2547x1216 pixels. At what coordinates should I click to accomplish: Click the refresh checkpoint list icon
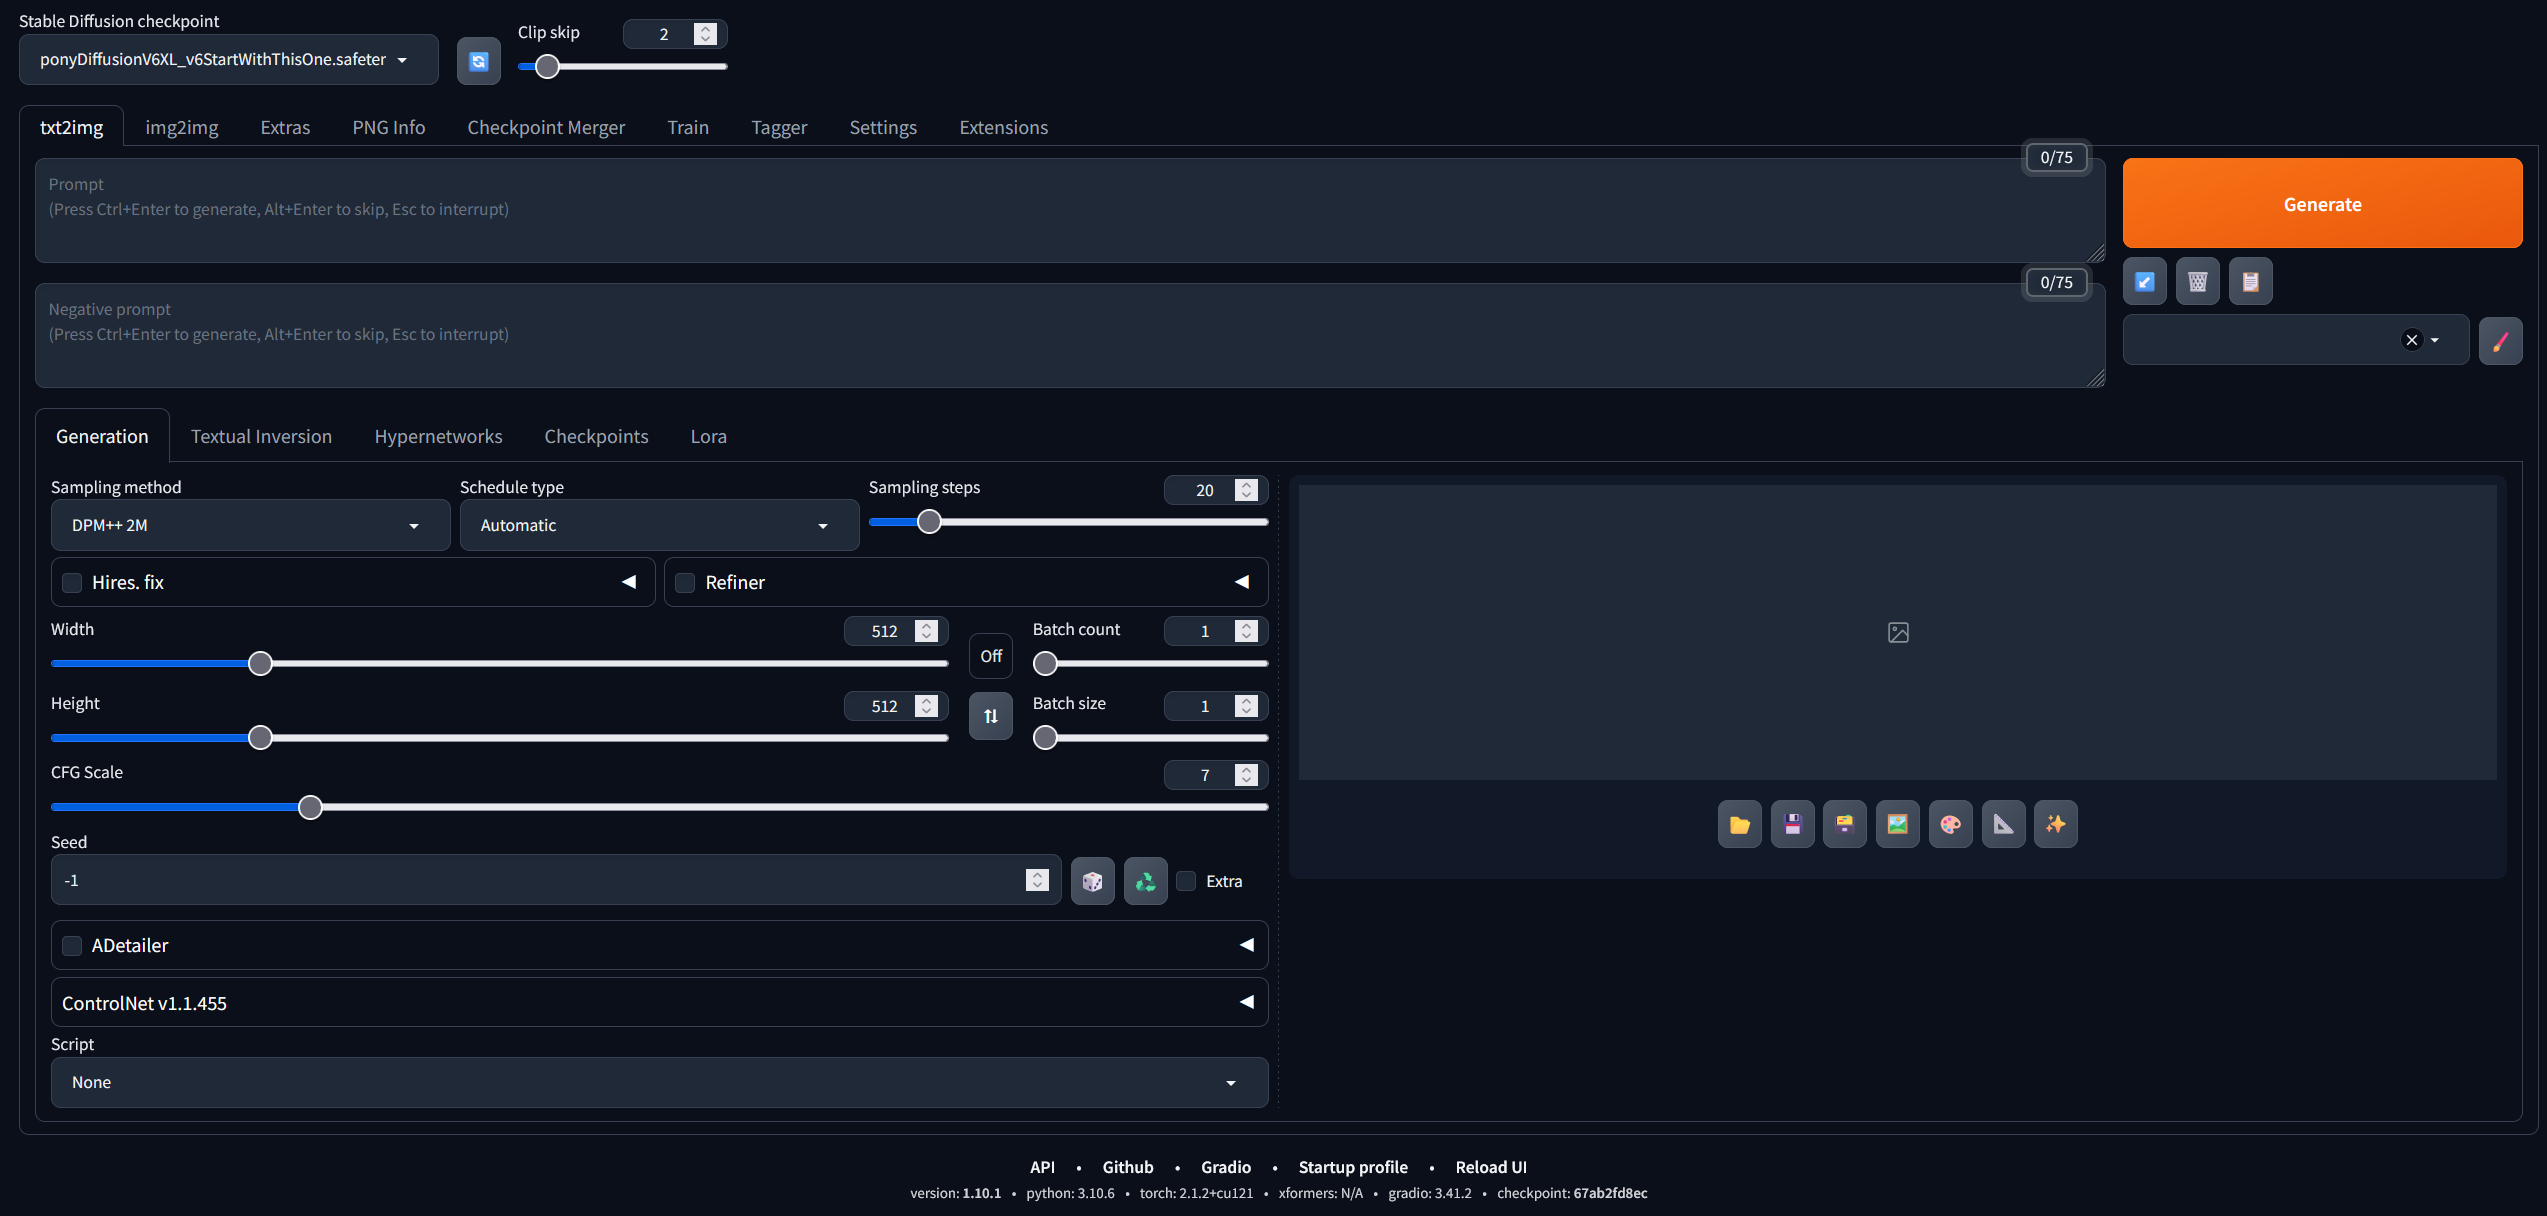tap(478, 61)
